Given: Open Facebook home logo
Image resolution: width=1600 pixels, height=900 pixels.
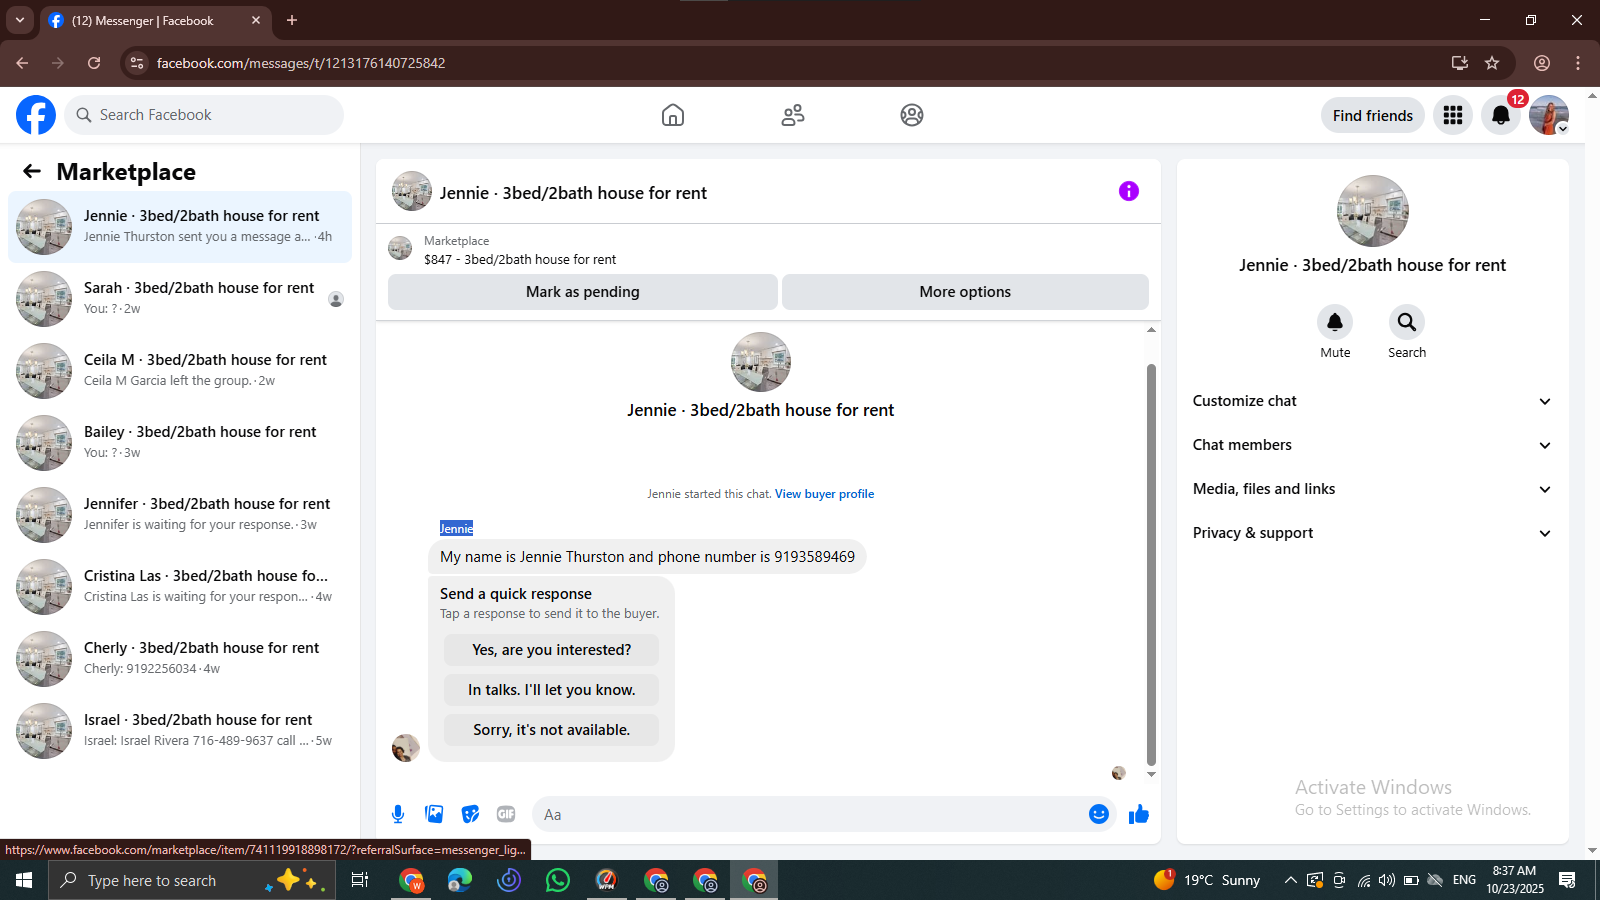Looking at the screenshot, I should pyautogui.click(x=36, y=115).
